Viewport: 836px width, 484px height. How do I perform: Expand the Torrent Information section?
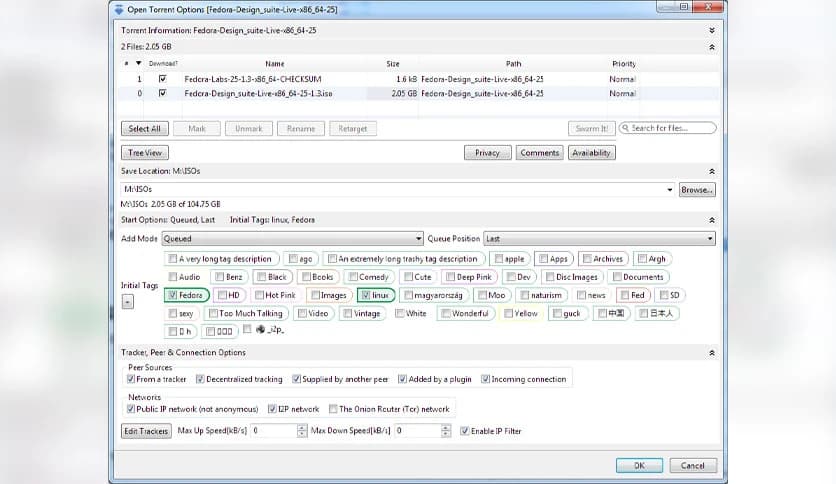coord(712,31)
